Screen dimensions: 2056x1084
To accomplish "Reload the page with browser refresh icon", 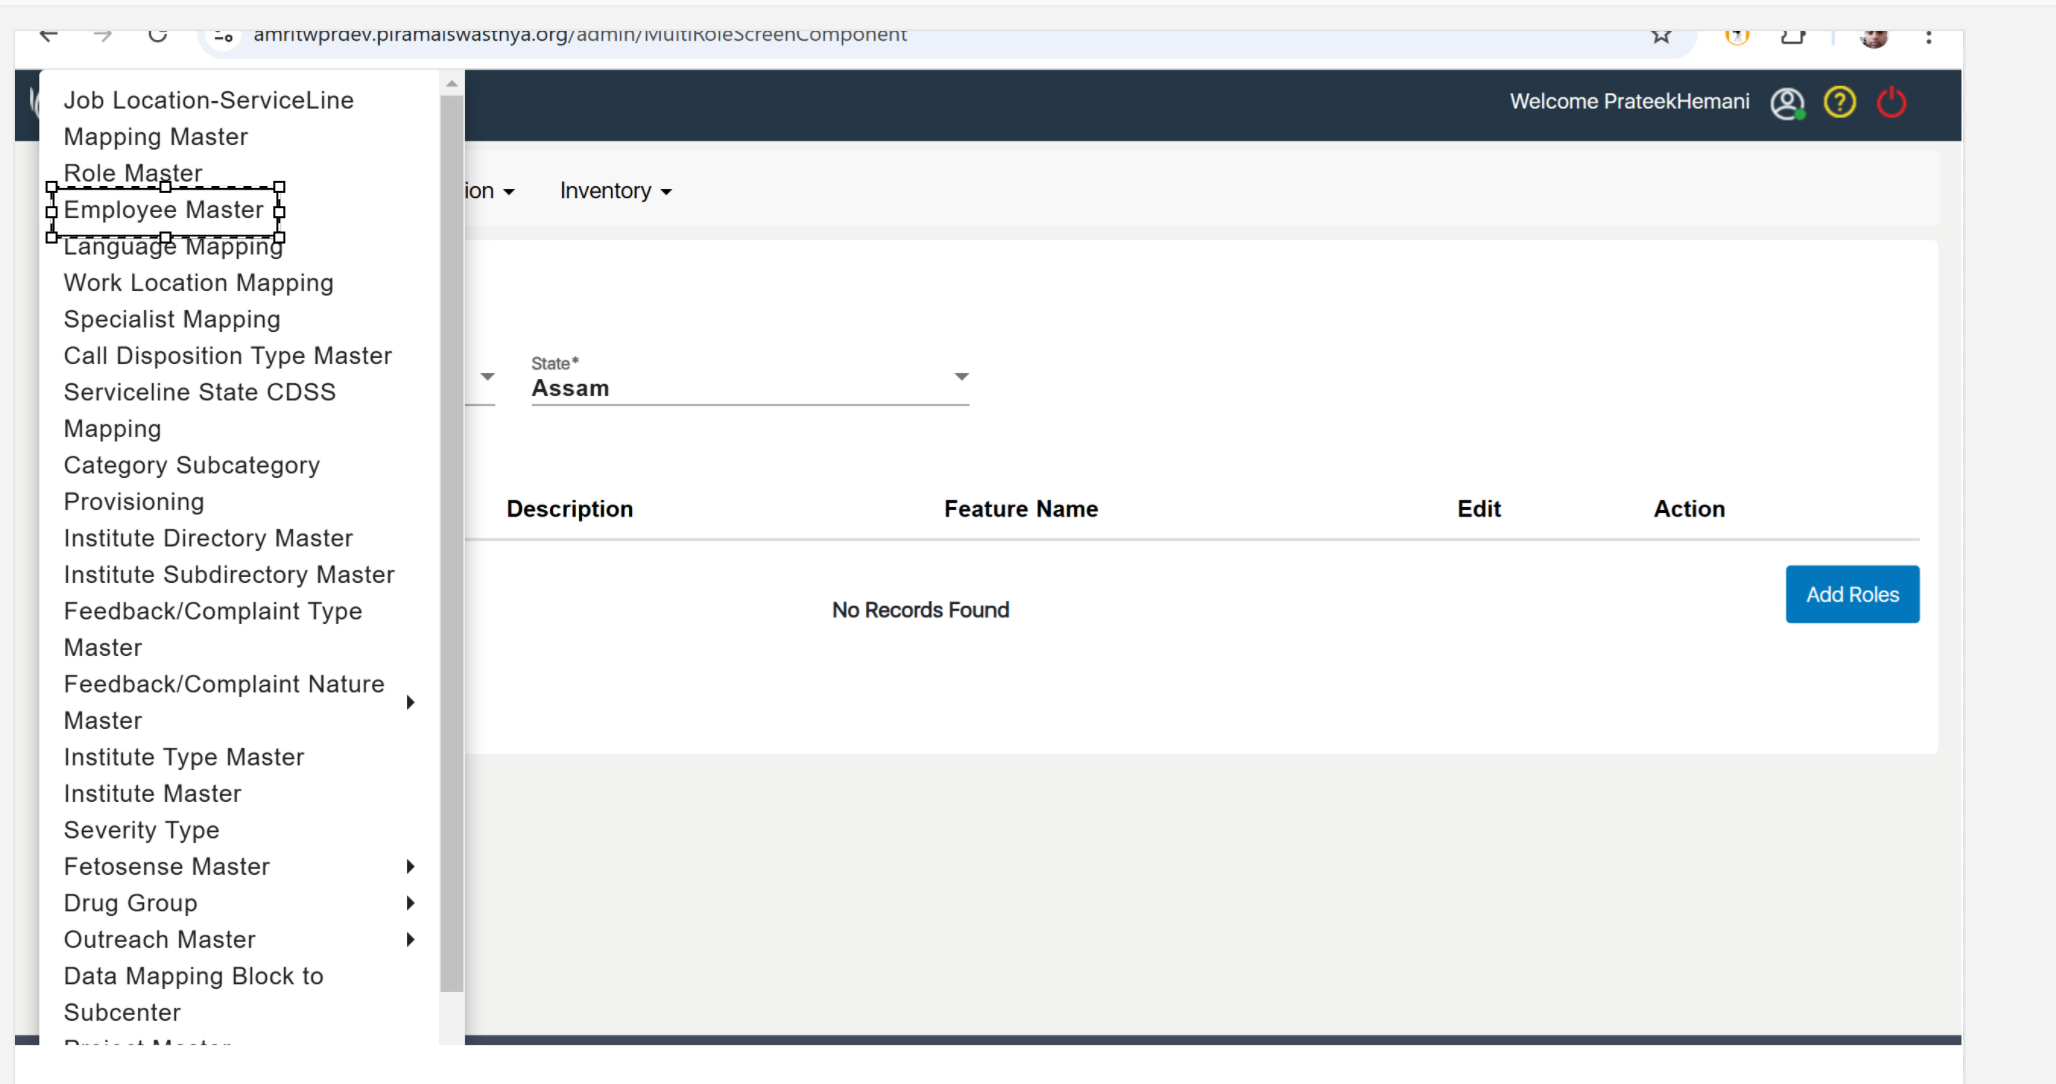I will [157, 35].
